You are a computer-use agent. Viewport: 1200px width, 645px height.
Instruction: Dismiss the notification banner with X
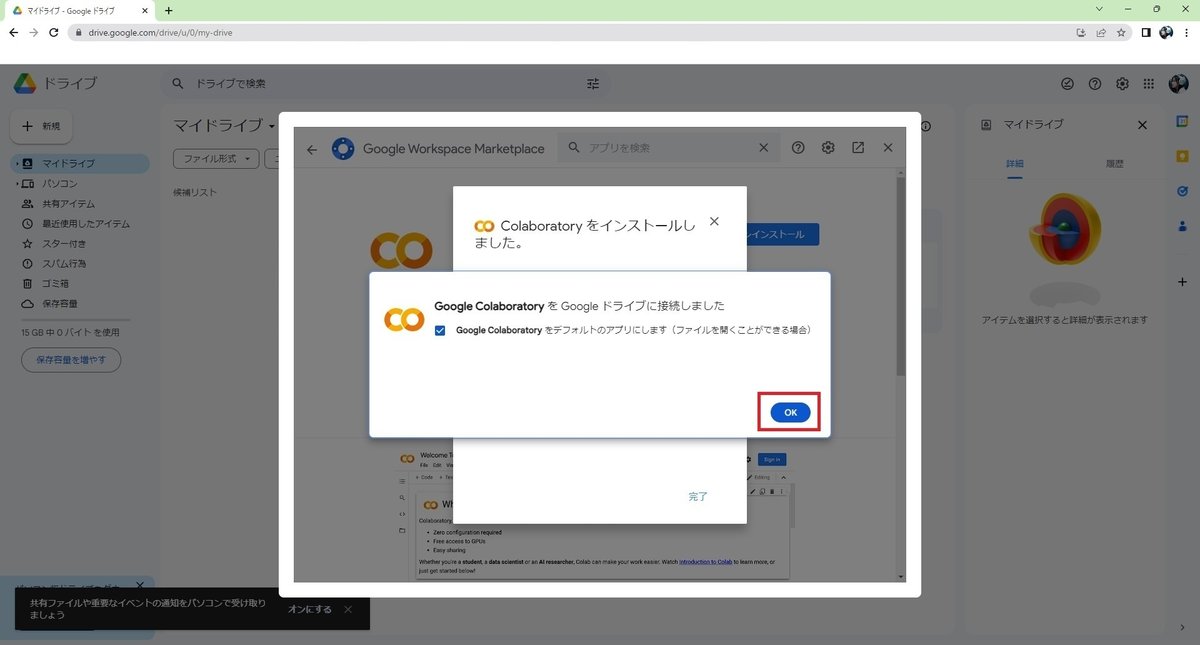[x=348, y=609]
